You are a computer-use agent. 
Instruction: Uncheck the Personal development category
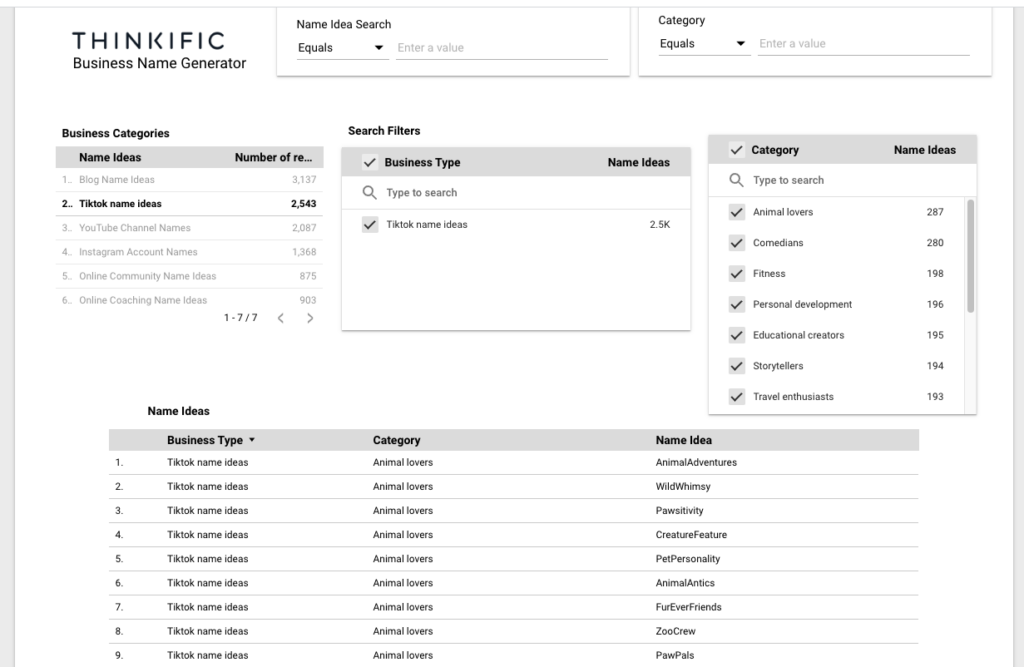pos(737,304)
